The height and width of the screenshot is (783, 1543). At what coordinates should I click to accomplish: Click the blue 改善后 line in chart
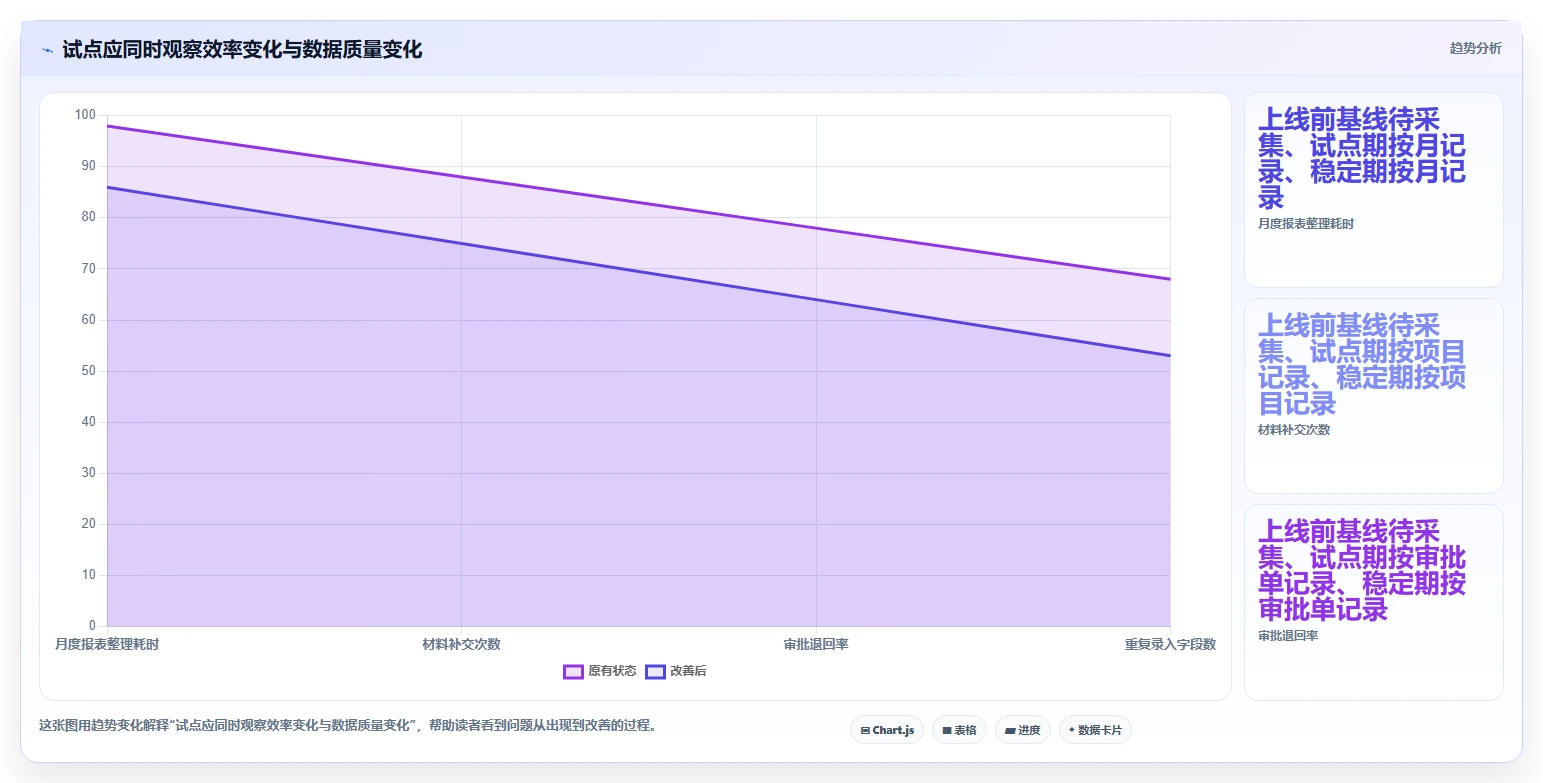[x=639, y=271]
